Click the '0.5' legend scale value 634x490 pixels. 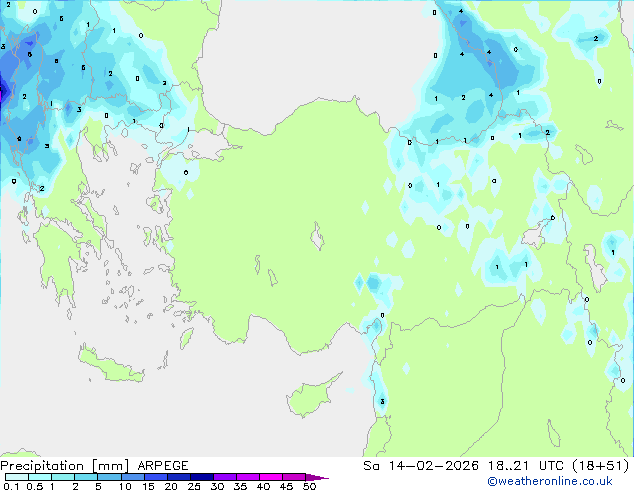(34, 486)
